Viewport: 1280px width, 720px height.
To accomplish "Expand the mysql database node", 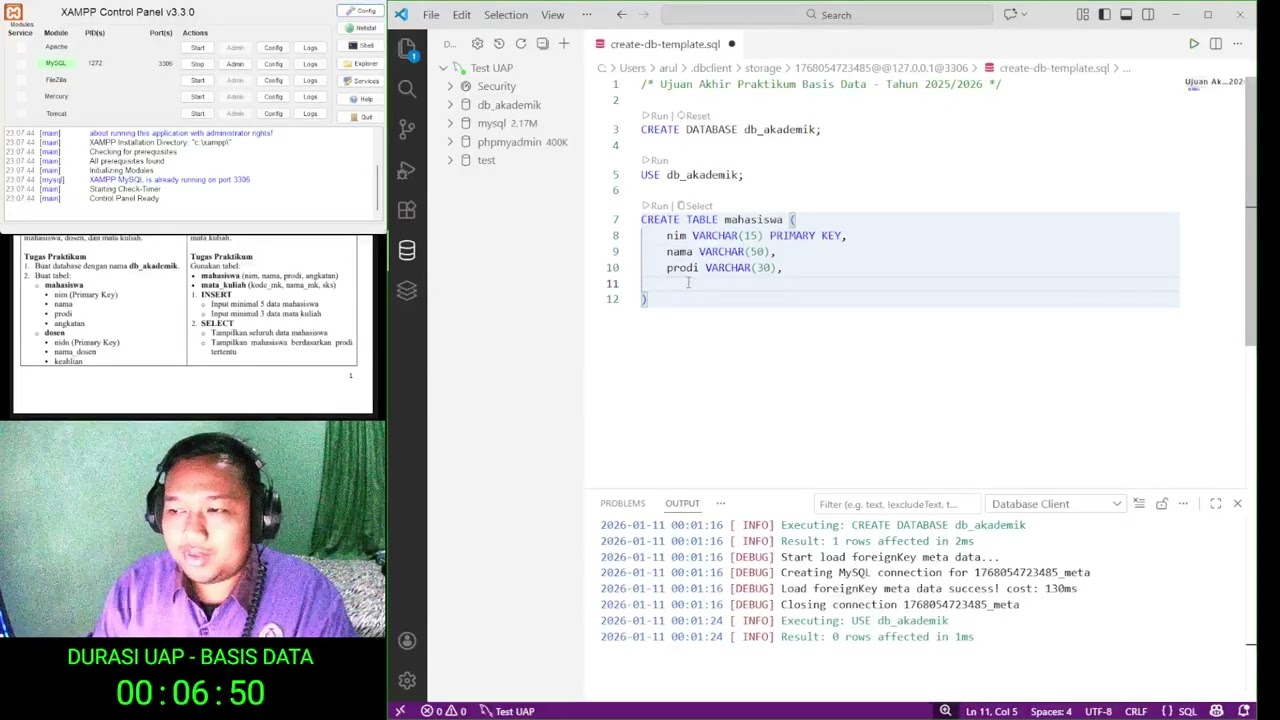I will coord(450,123).
